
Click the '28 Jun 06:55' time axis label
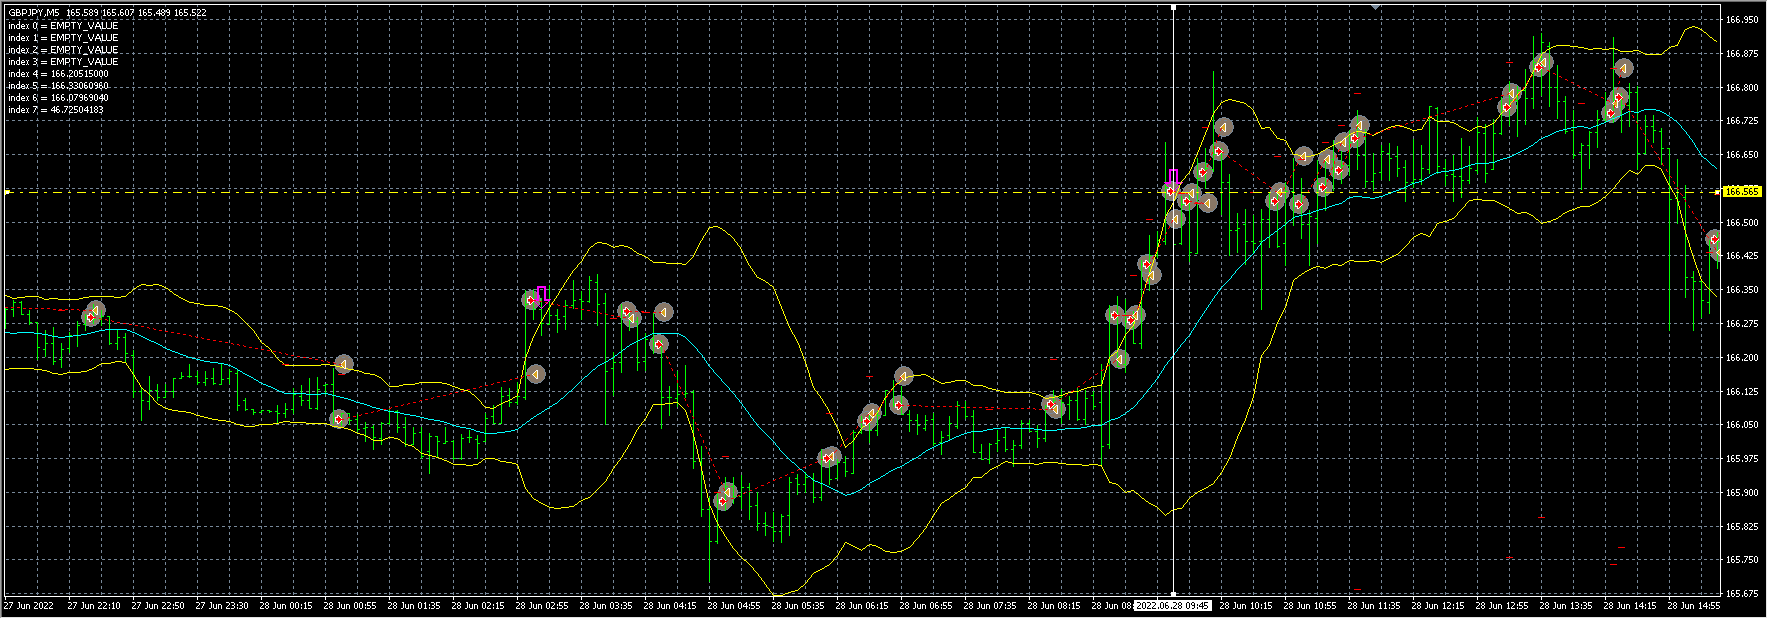(926, 605)
